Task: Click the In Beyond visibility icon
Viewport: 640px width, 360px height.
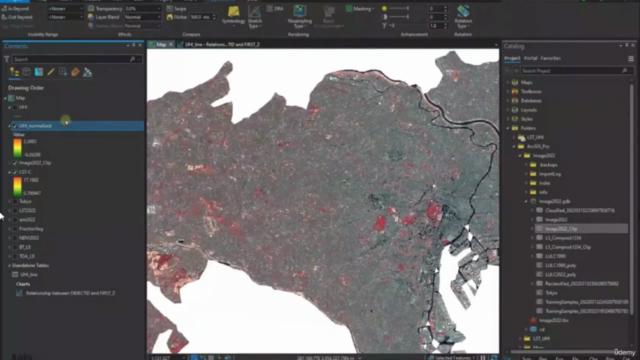Action: (4, 9)
